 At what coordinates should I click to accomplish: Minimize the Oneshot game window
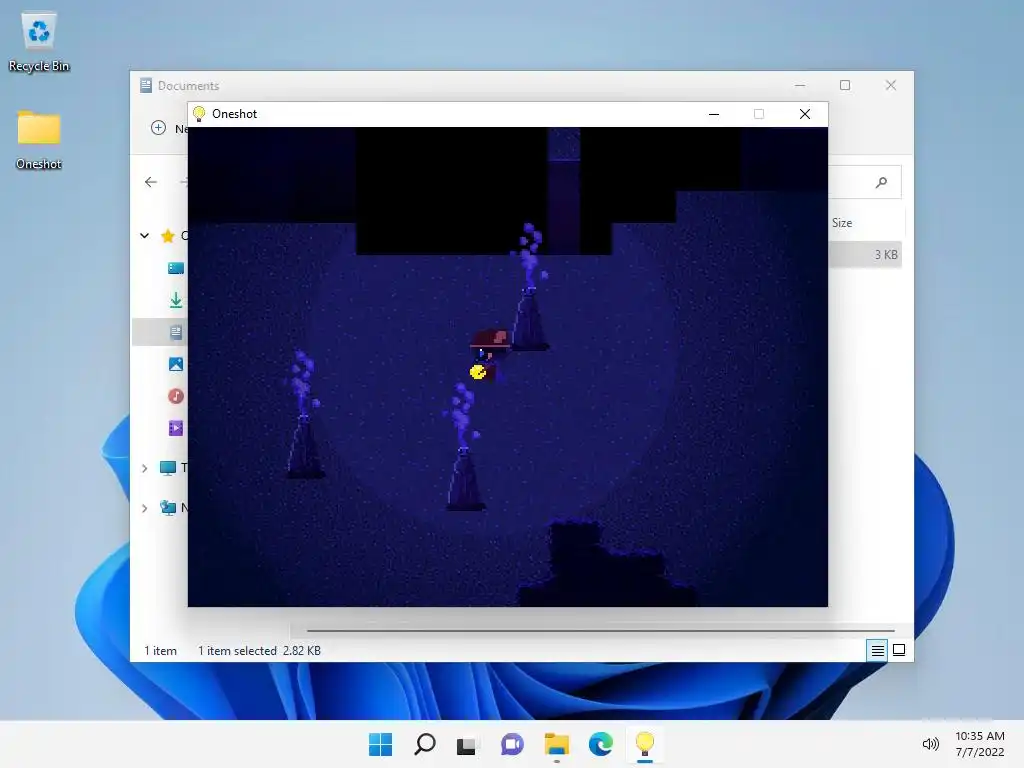(x=714, y=114)
